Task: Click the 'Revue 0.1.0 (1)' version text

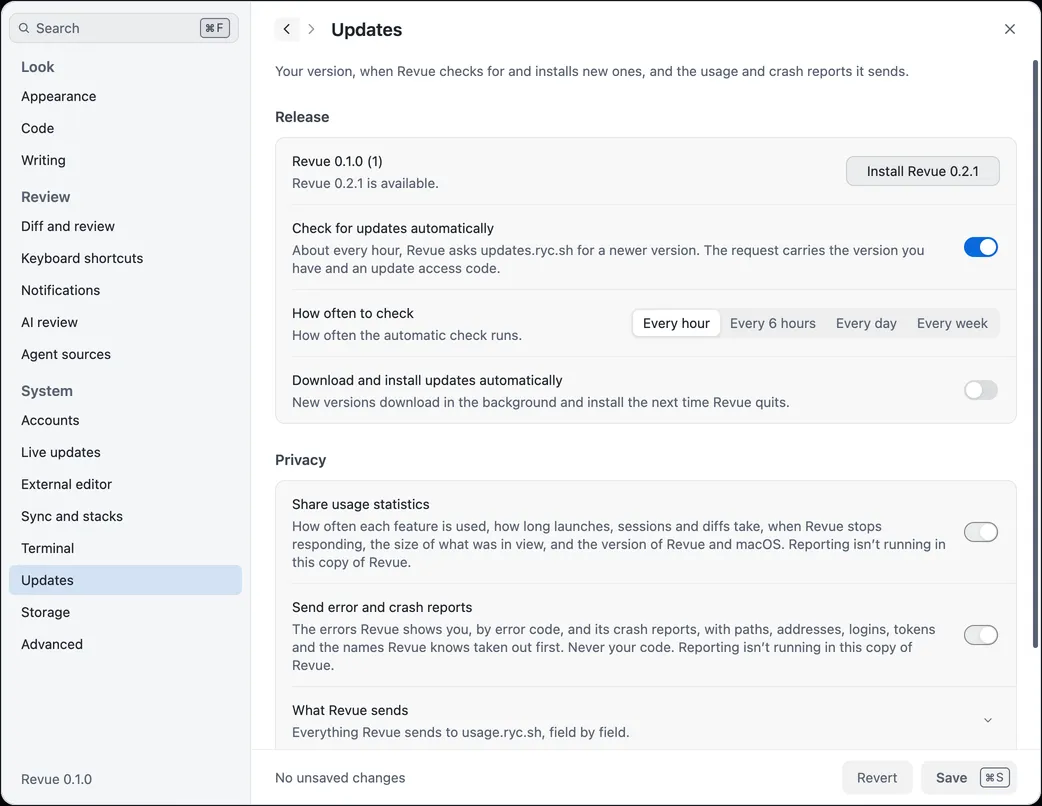Action: pyautogui.click(x=337, y=161)
